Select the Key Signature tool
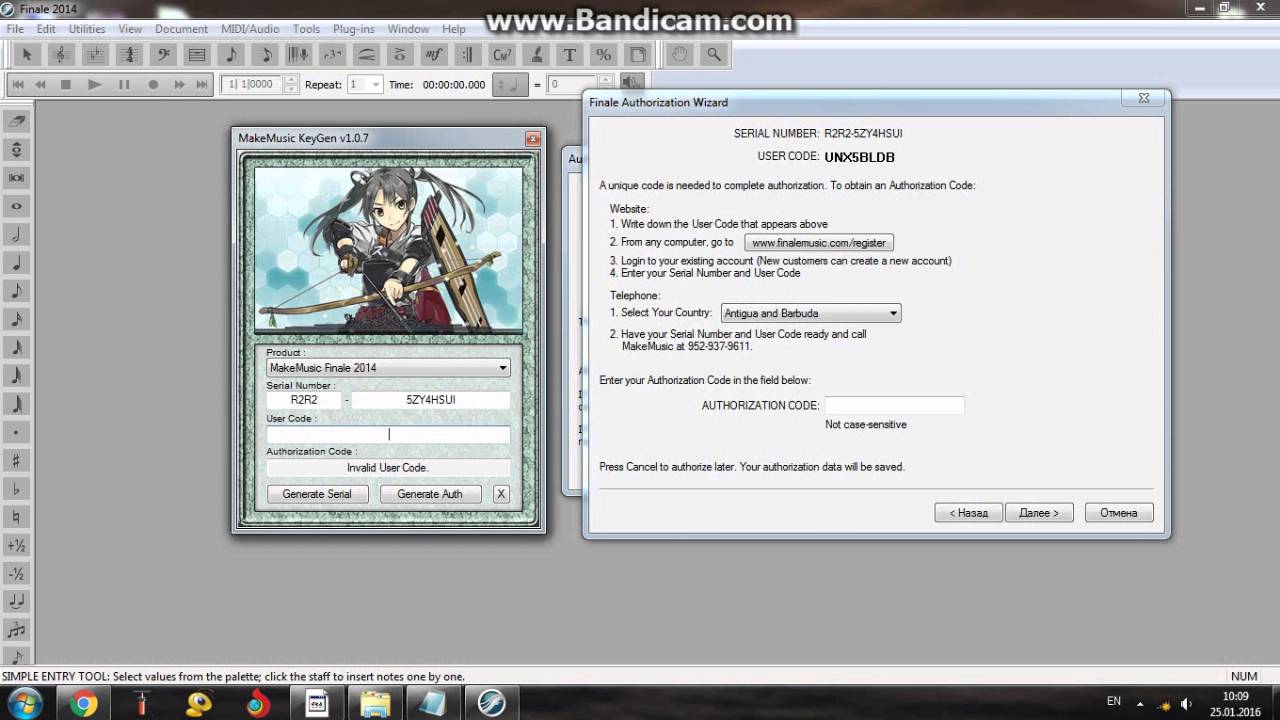The height and width of the screenshot is (720, 1280). tap(95, 55)
